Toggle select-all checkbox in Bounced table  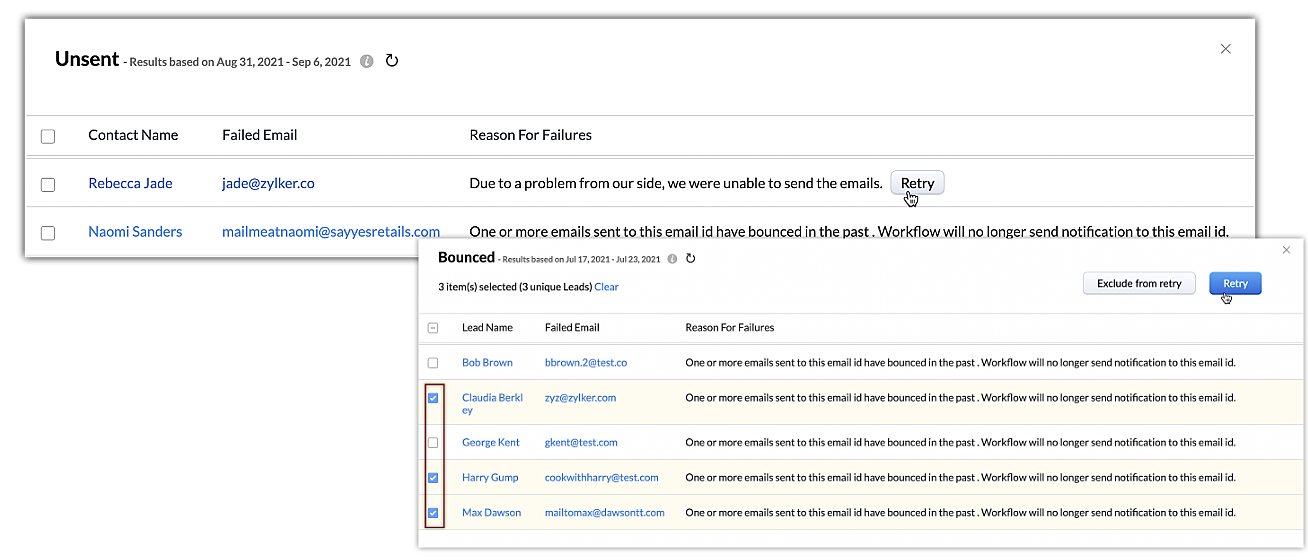[433, 328]
